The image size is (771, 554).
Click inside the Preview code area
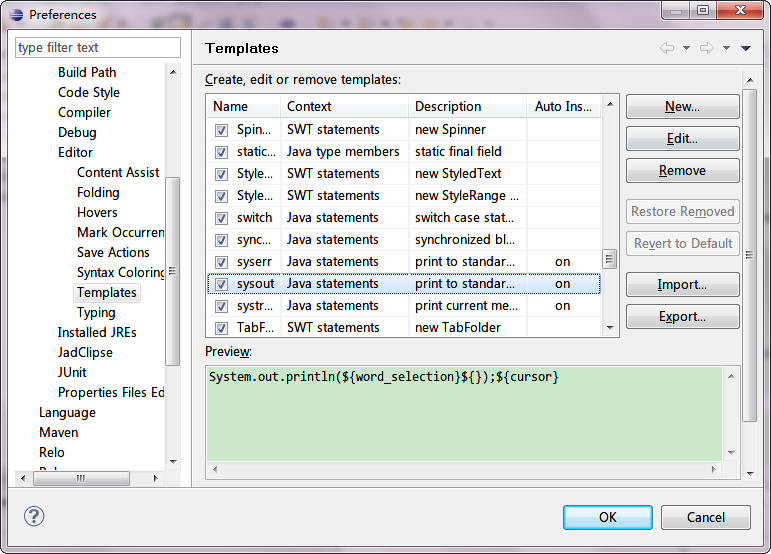464,414
